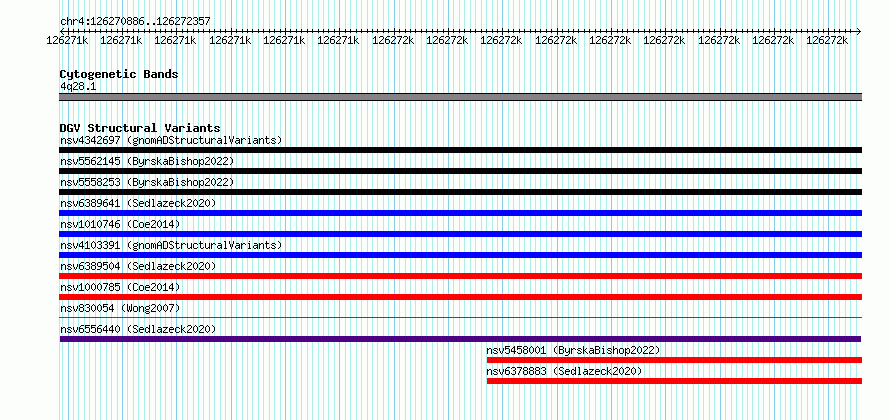Click the blue bar under nsv1010746
The width and height of the screenshot is (890, 420).
[460, 234]
